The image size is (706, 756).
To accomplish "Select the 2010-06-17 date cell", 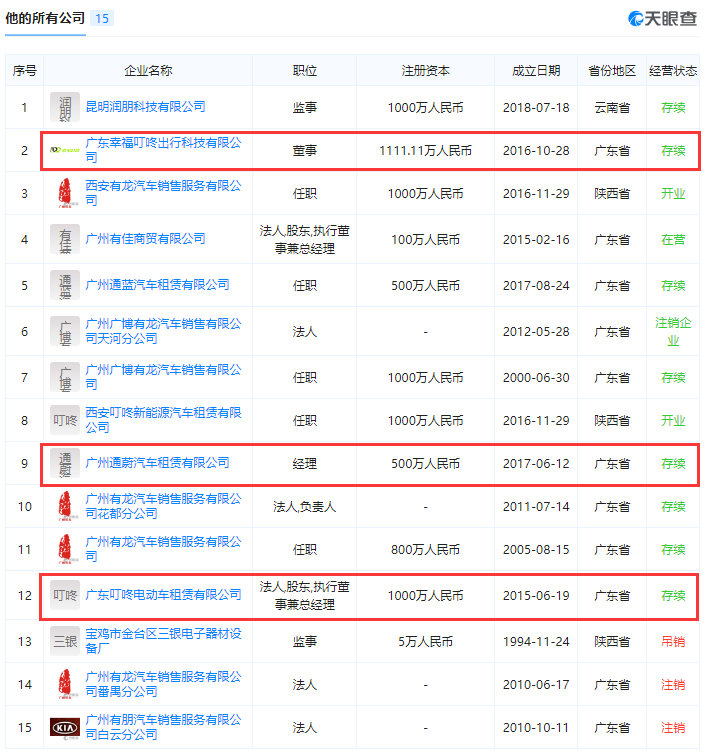I will pyautogui.click(x=536, y=685).
